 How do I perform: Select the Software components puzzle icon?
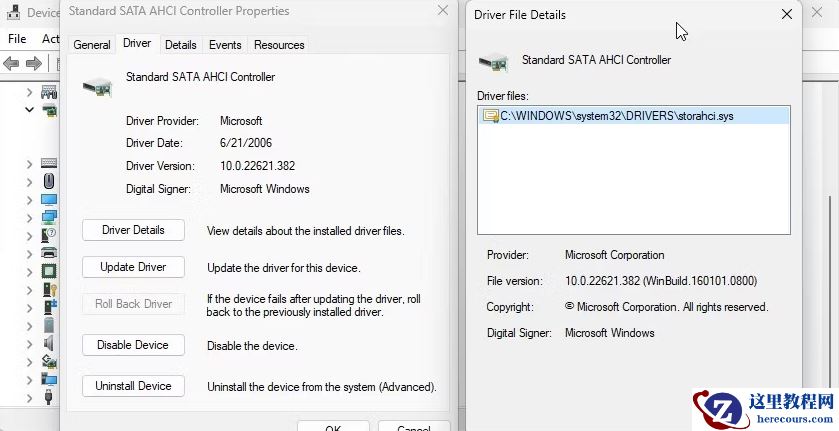[x=49, y=307]
